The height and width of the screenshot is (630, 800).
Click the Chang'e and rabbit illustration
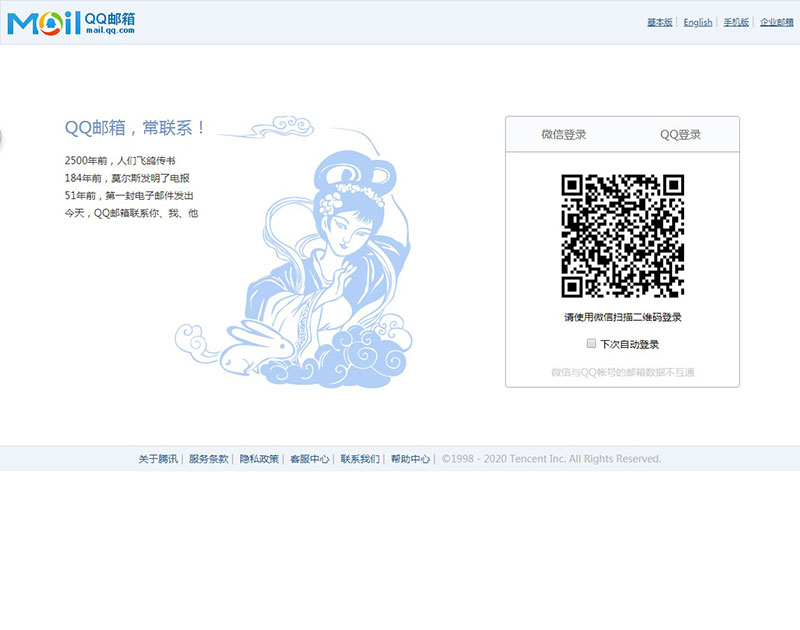coord(294,253)
